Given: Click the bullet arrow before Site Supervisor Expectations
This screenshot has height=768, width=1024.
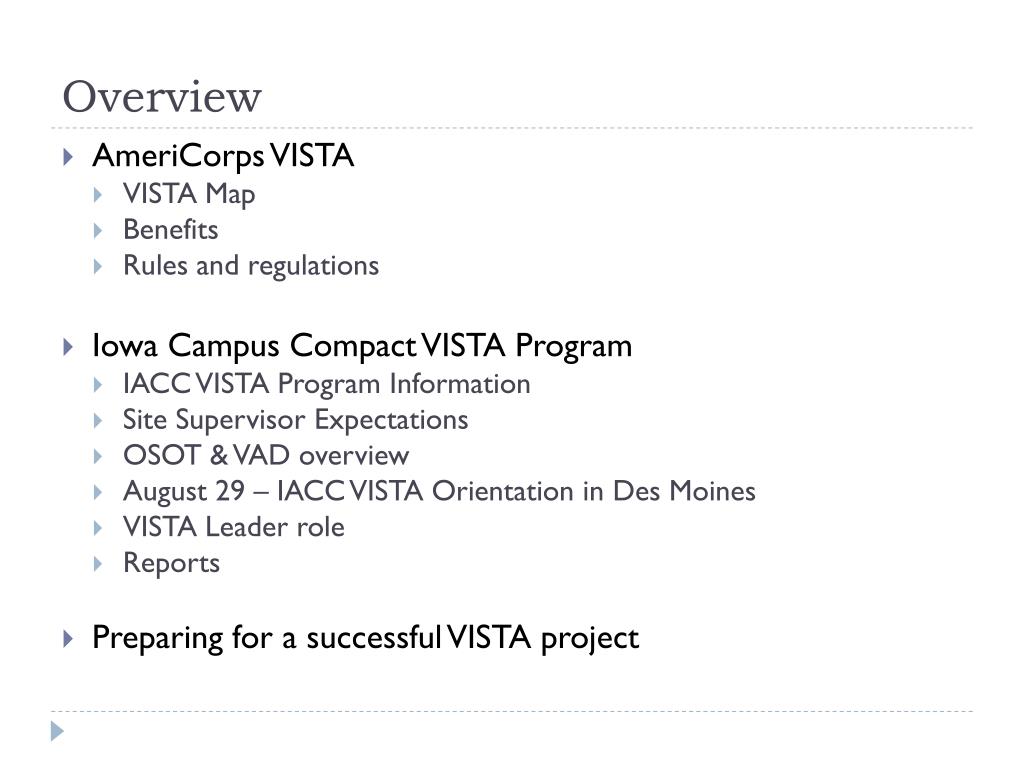Looking at the screenshot, I should coord(98,421).
